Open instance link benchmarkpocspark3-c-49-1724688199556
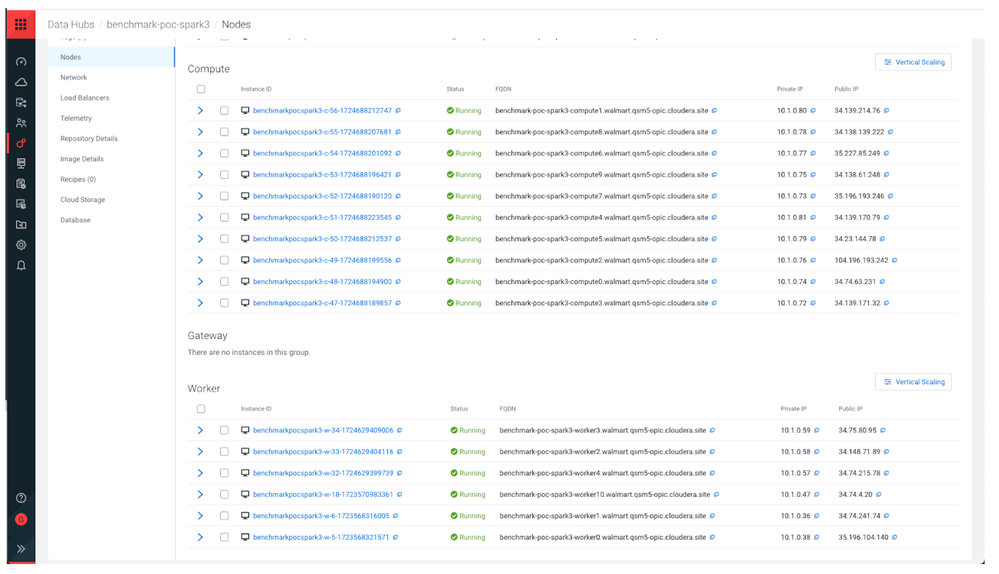This screenshot has height=574, width=999. 322,261
